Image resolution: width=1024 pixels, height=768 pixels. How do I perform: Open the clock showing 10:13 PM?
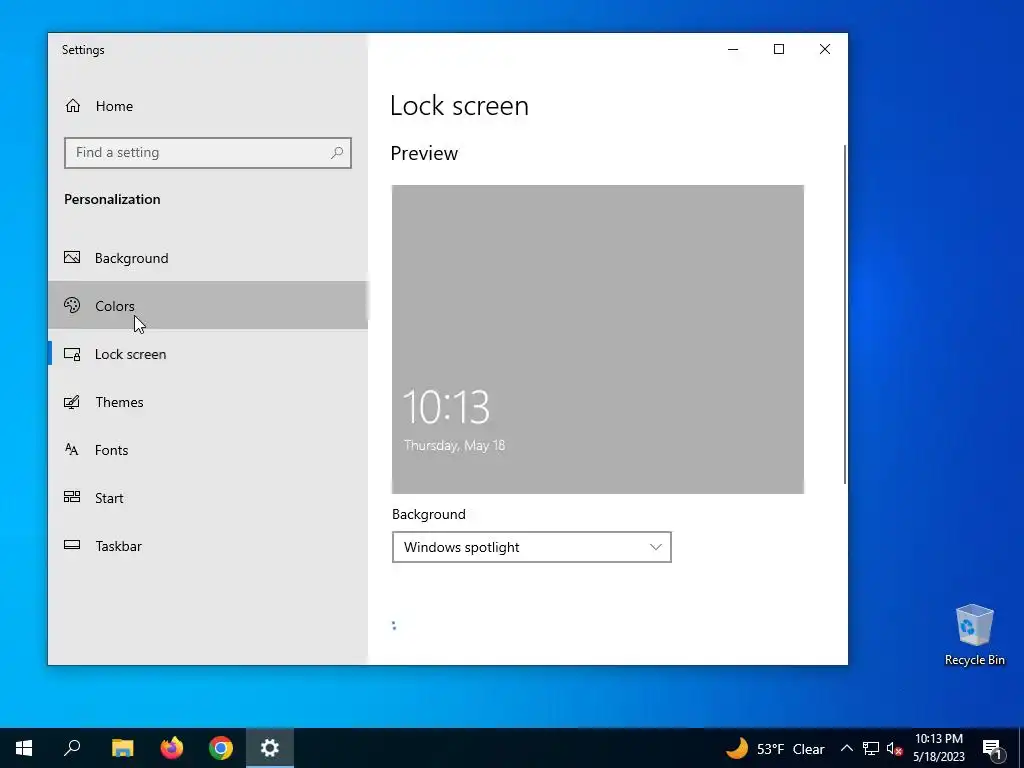pos(938,748)
